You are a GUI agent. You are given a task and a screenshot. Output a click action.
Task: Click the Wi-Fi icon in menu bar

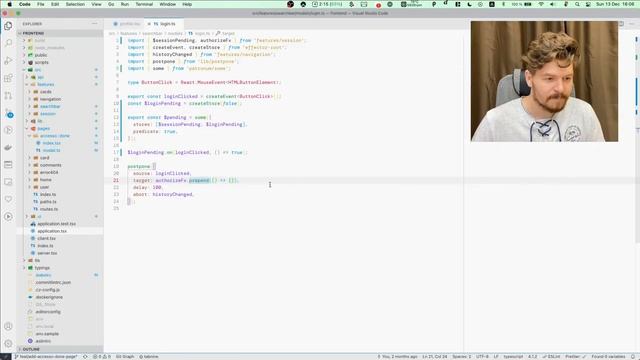click(541, 4)
